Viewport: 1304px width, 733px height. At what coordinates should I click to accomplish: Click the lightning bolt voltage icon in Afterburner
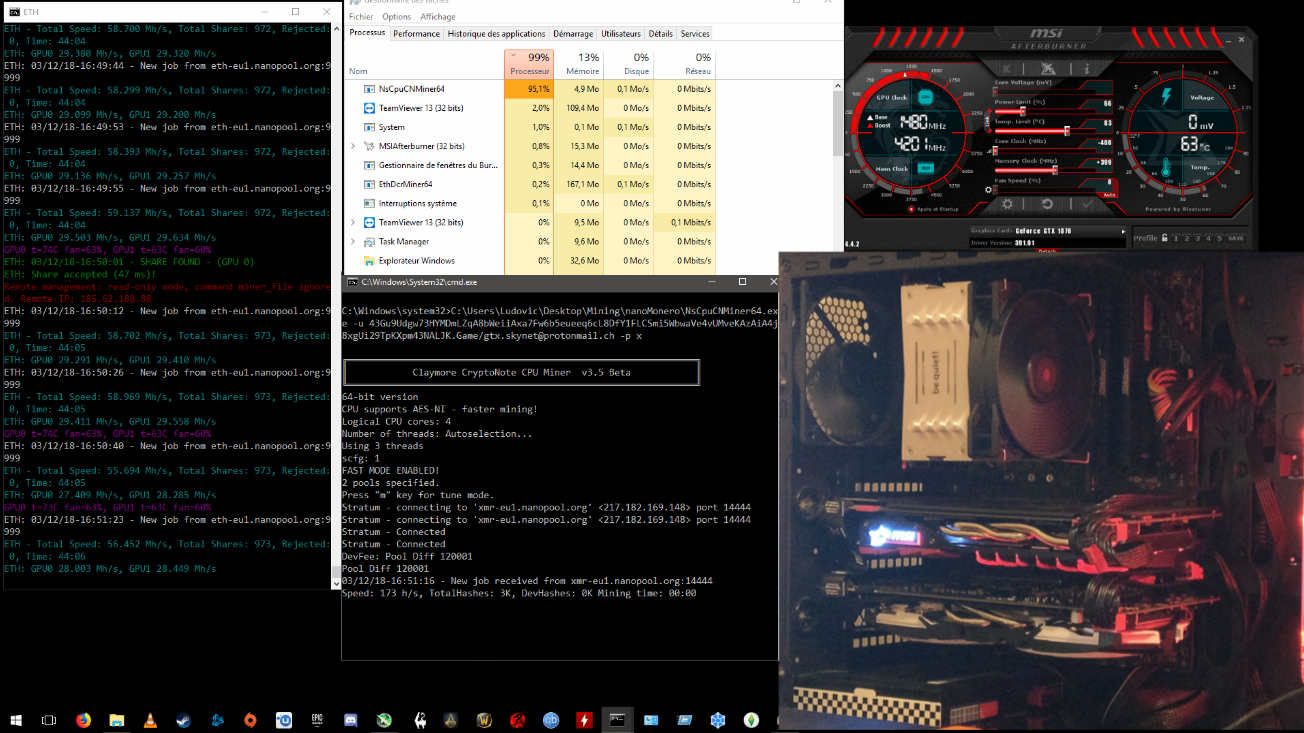[x=1166, y=96]
